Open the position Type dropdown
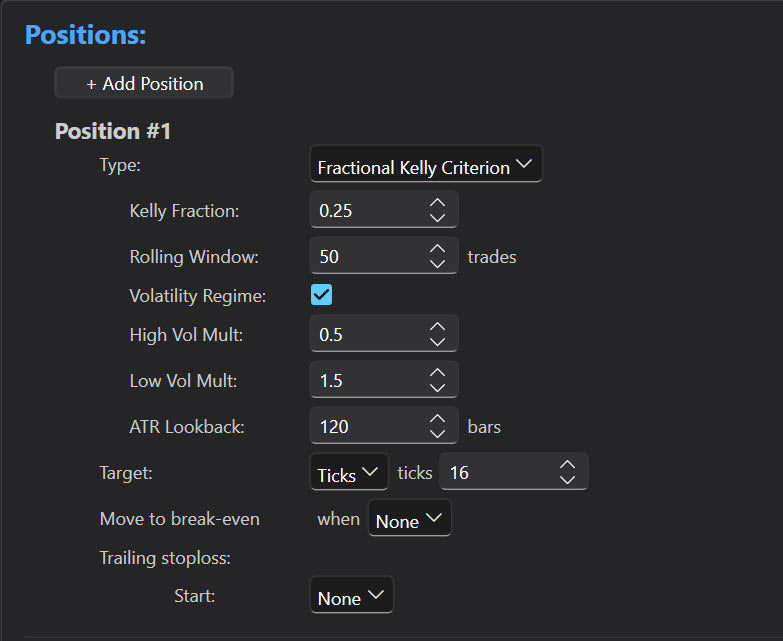This screenshot has width=783, height=641. click(x=425, y=166)
